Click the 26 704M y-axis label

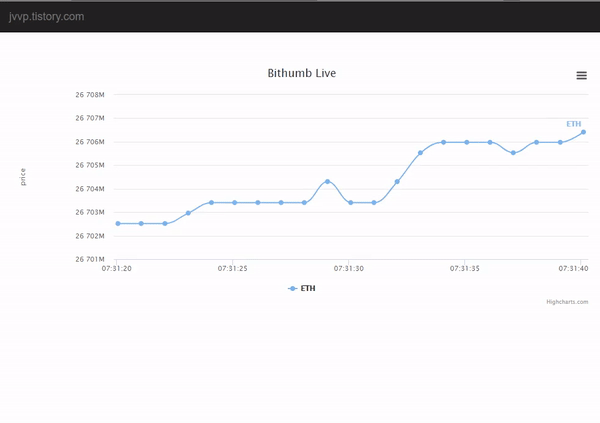[x=90, y=189]
